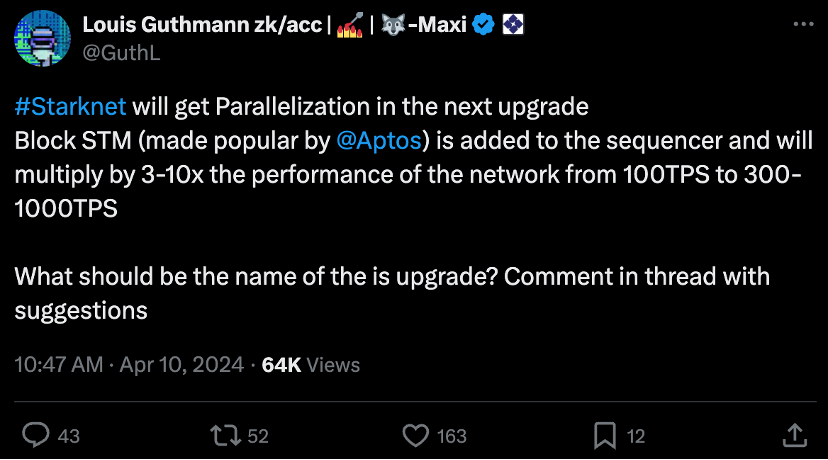Click the share tweet icon
Viewport: 828px width, 460px height.
click(x=793, y=435)
